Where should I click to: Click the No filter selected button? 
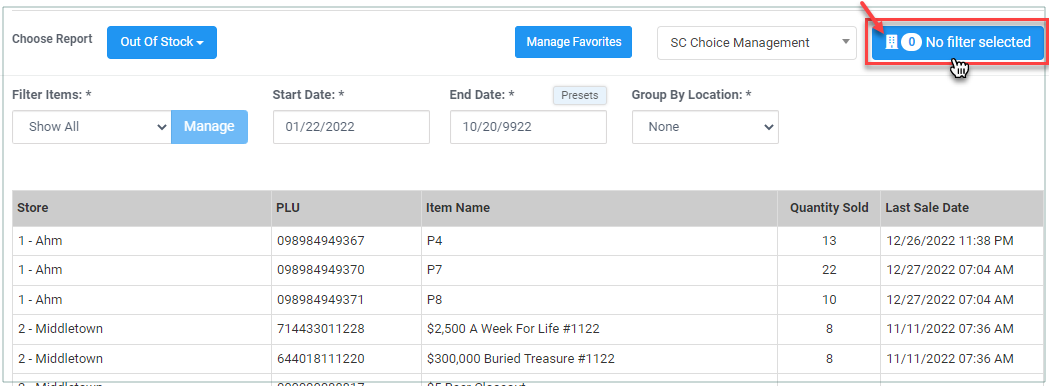(x=958, y=42)
